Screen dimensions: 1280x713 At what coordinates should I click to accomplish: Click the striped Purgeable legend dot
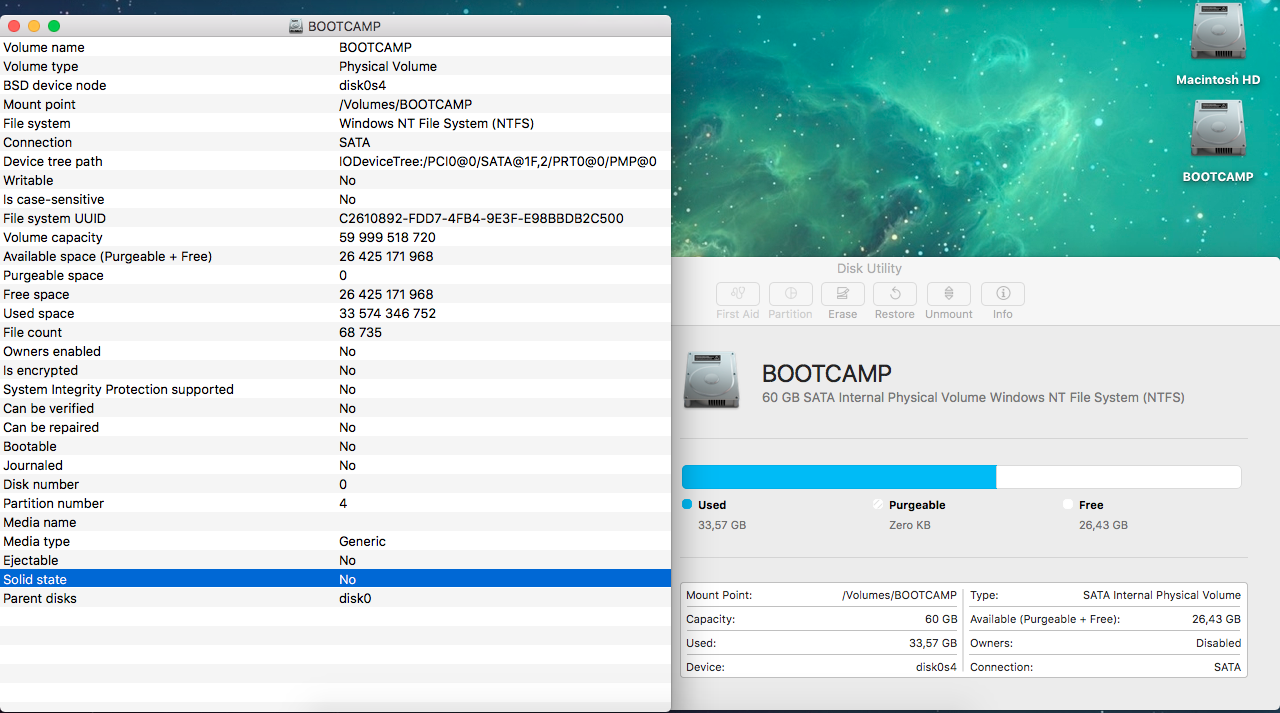point(878,505)
